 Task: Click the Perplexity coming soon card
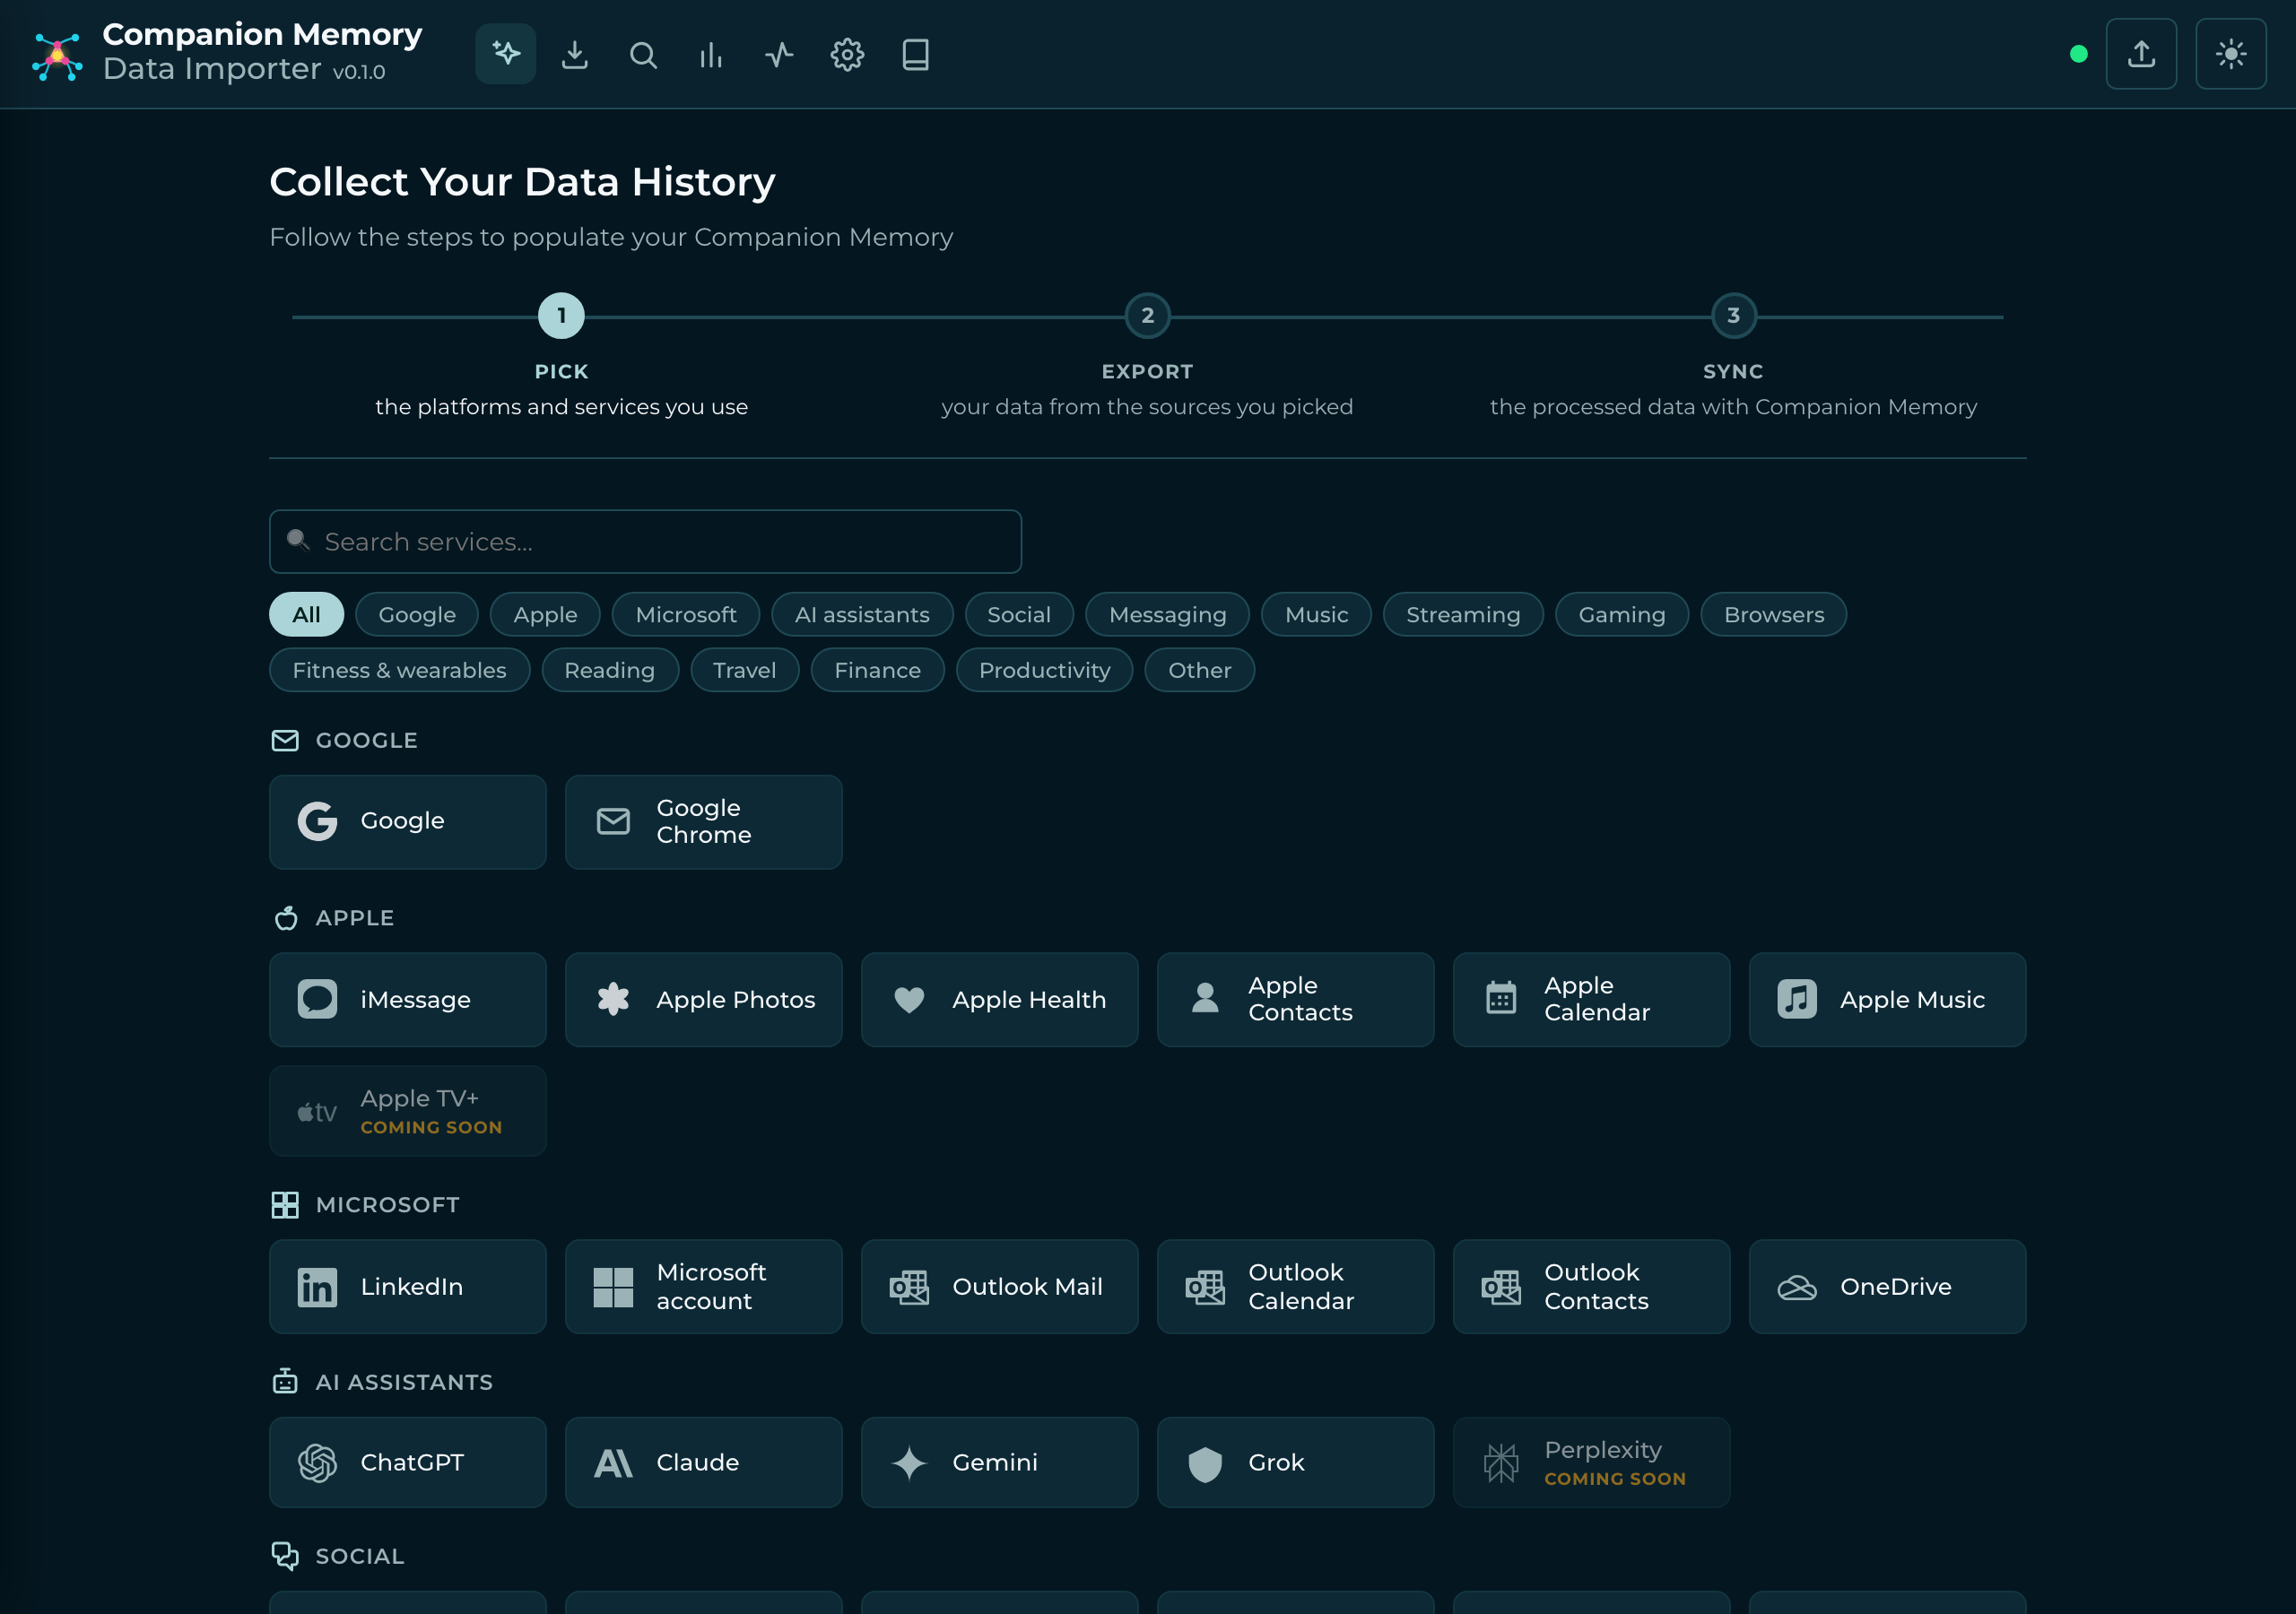point(1592,1463)
